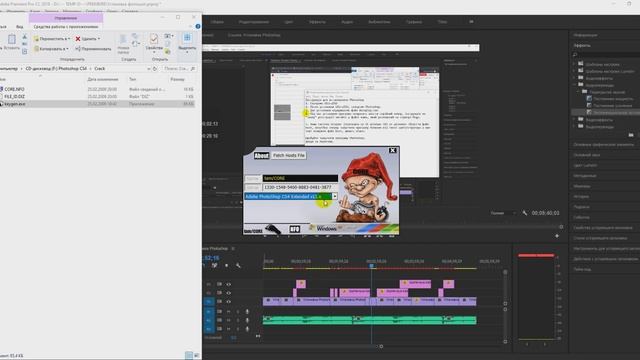640x360 pixels.
Task: Click the blue timeline playhead marker
Action: tap(371, 266)
